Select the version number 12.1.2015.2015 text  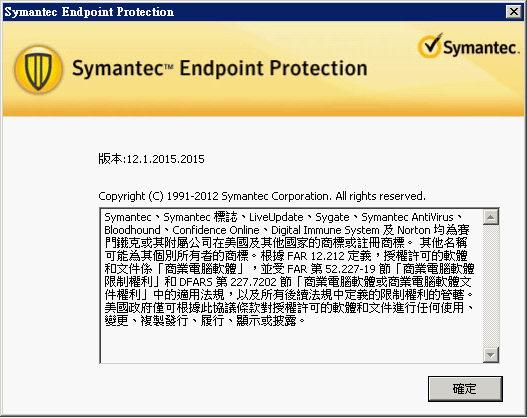pos(165,159)
